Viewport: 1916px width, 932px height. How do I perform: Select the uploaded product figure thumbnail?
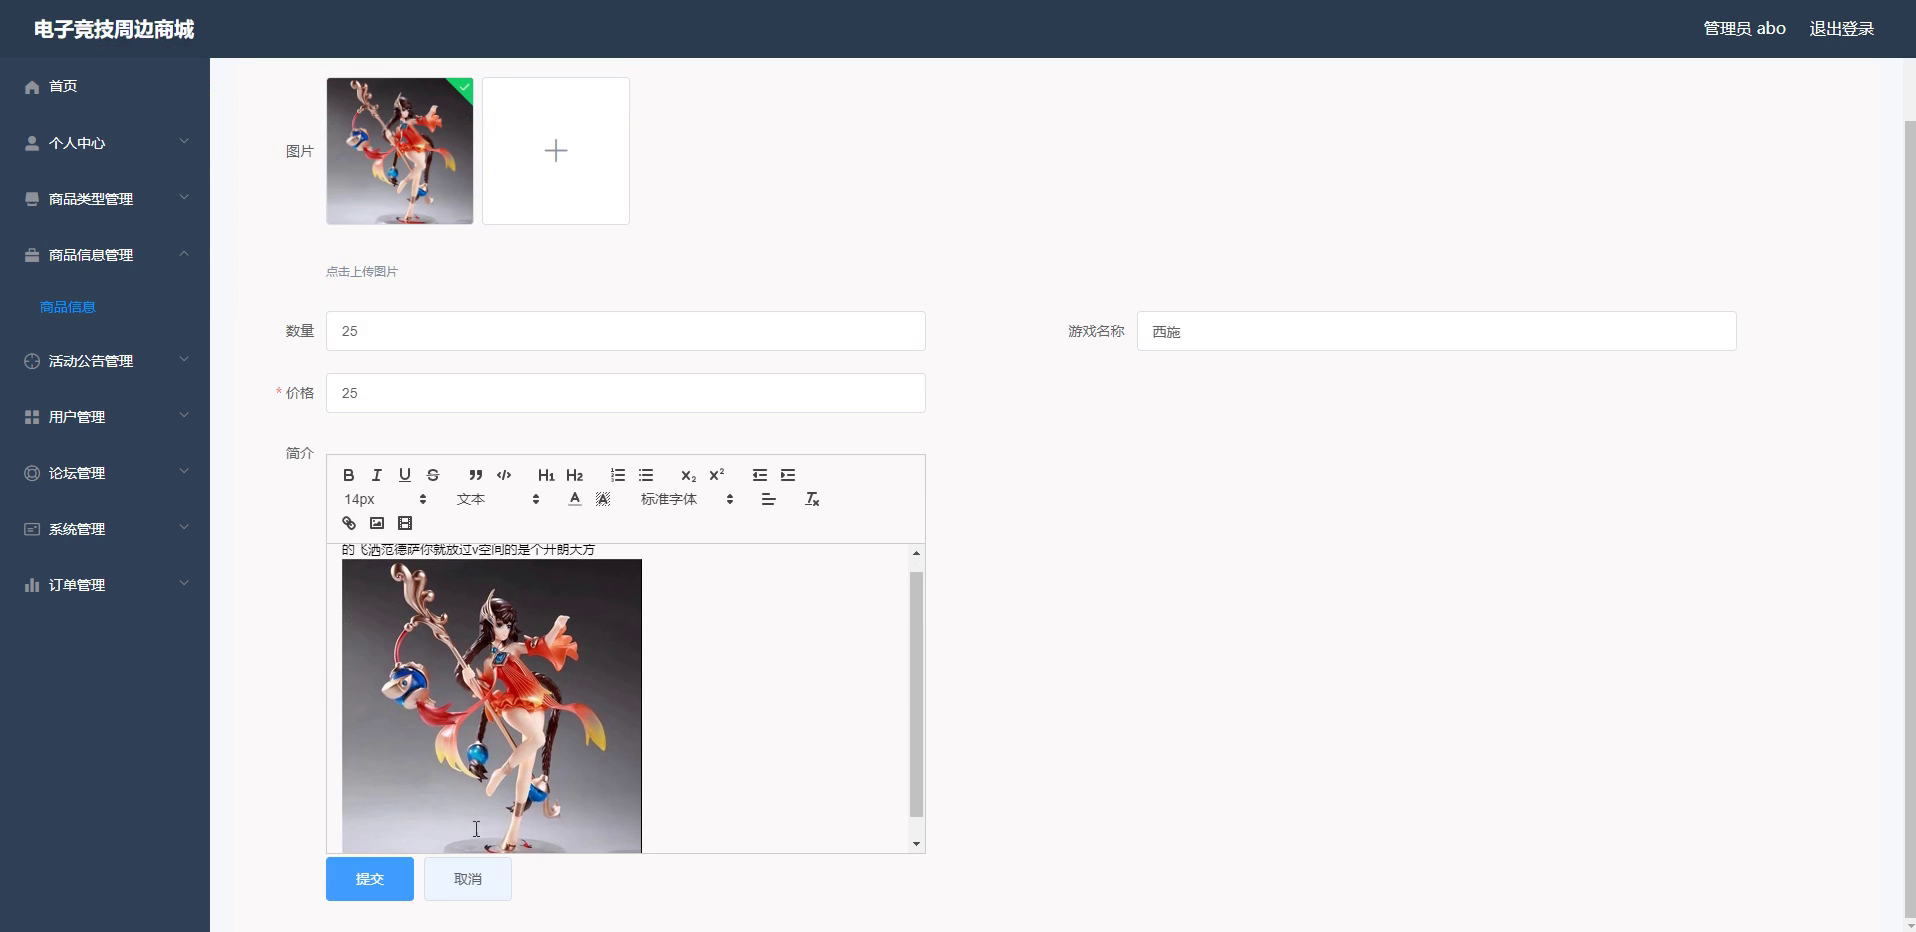point(400,151)
